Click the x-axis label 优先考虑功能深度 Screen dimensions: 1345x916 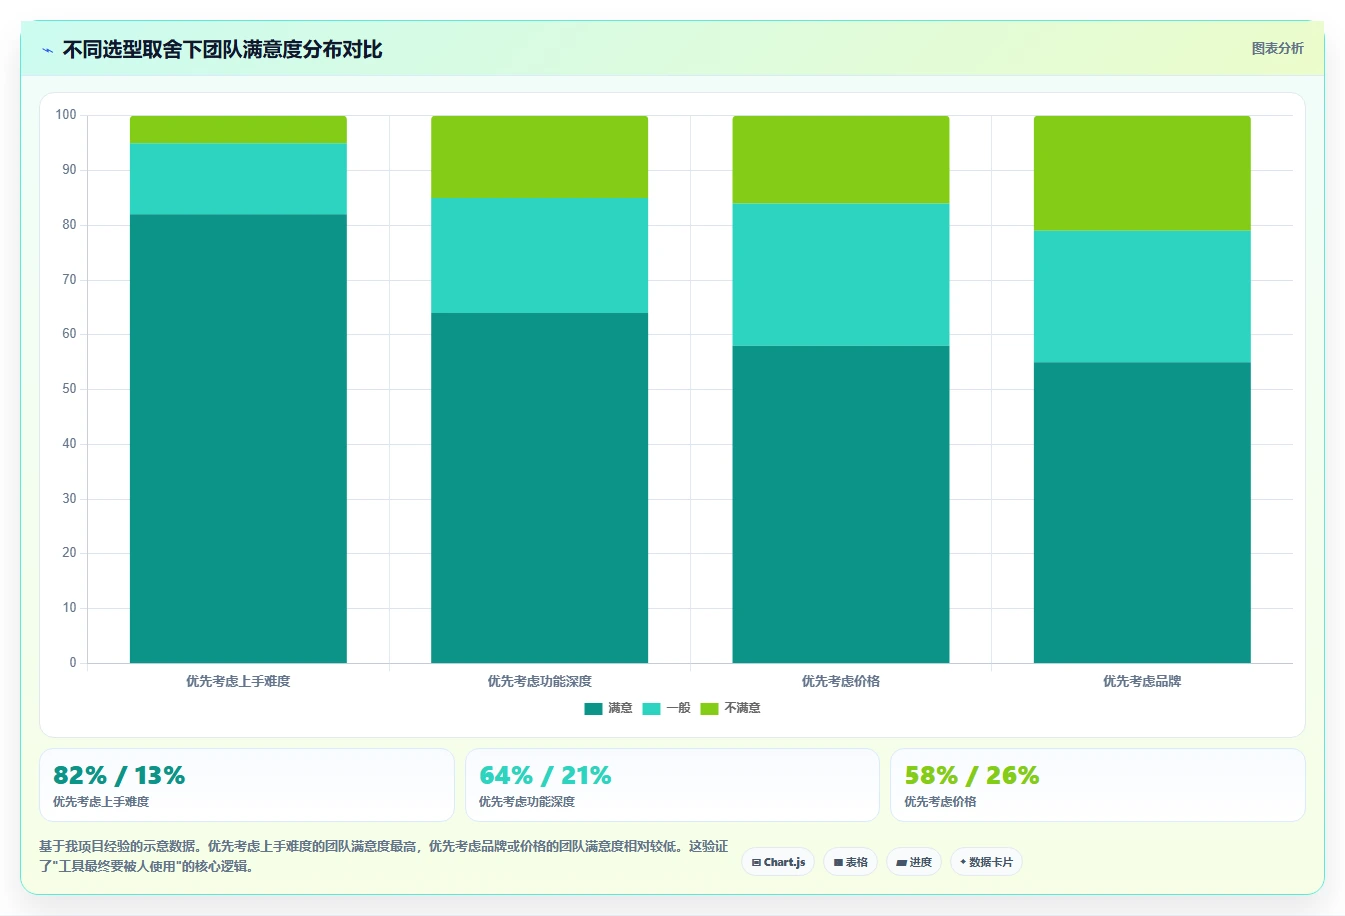tap(539, 681)
